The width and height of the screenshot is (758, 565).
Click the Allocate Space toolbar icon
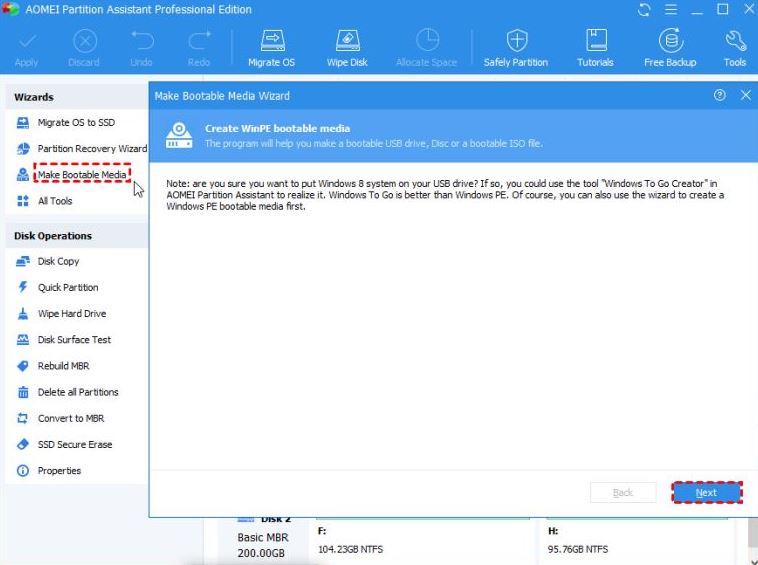click(428, 40)
